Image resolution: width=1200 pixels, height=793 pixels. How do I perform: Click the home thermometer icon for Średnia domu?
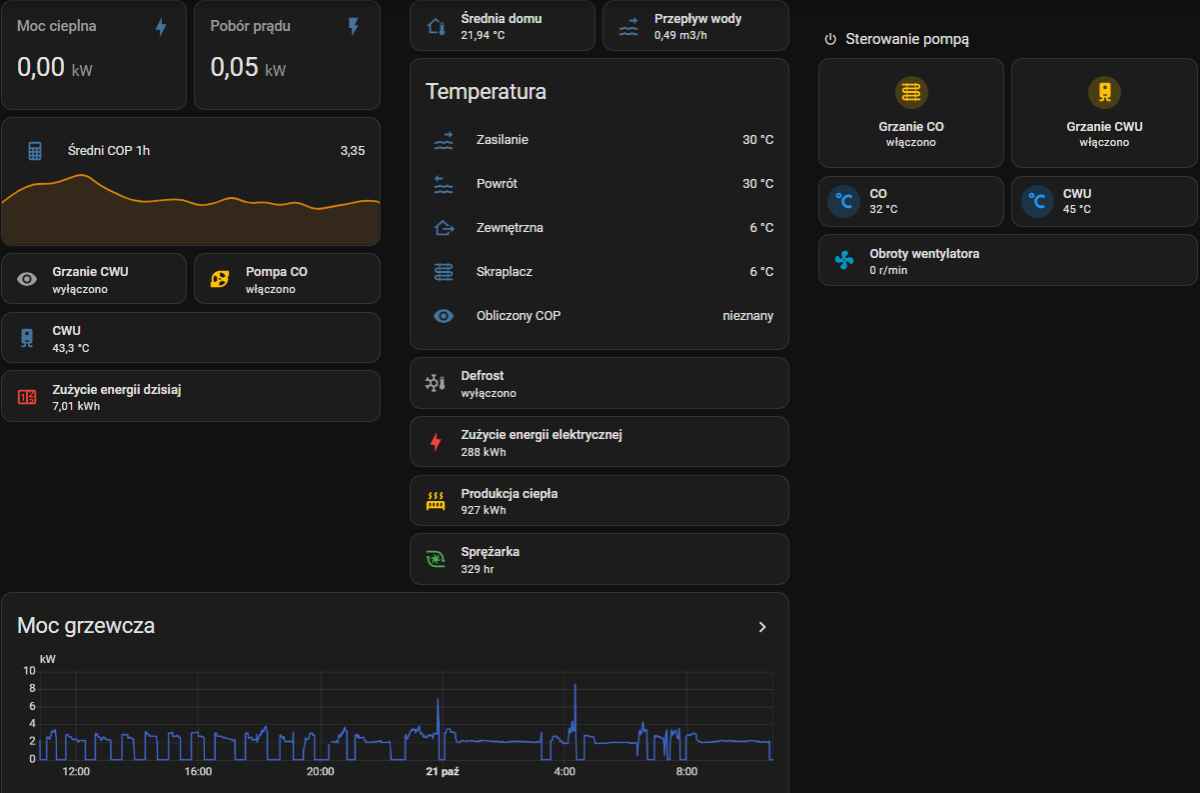tap(436, 26)
